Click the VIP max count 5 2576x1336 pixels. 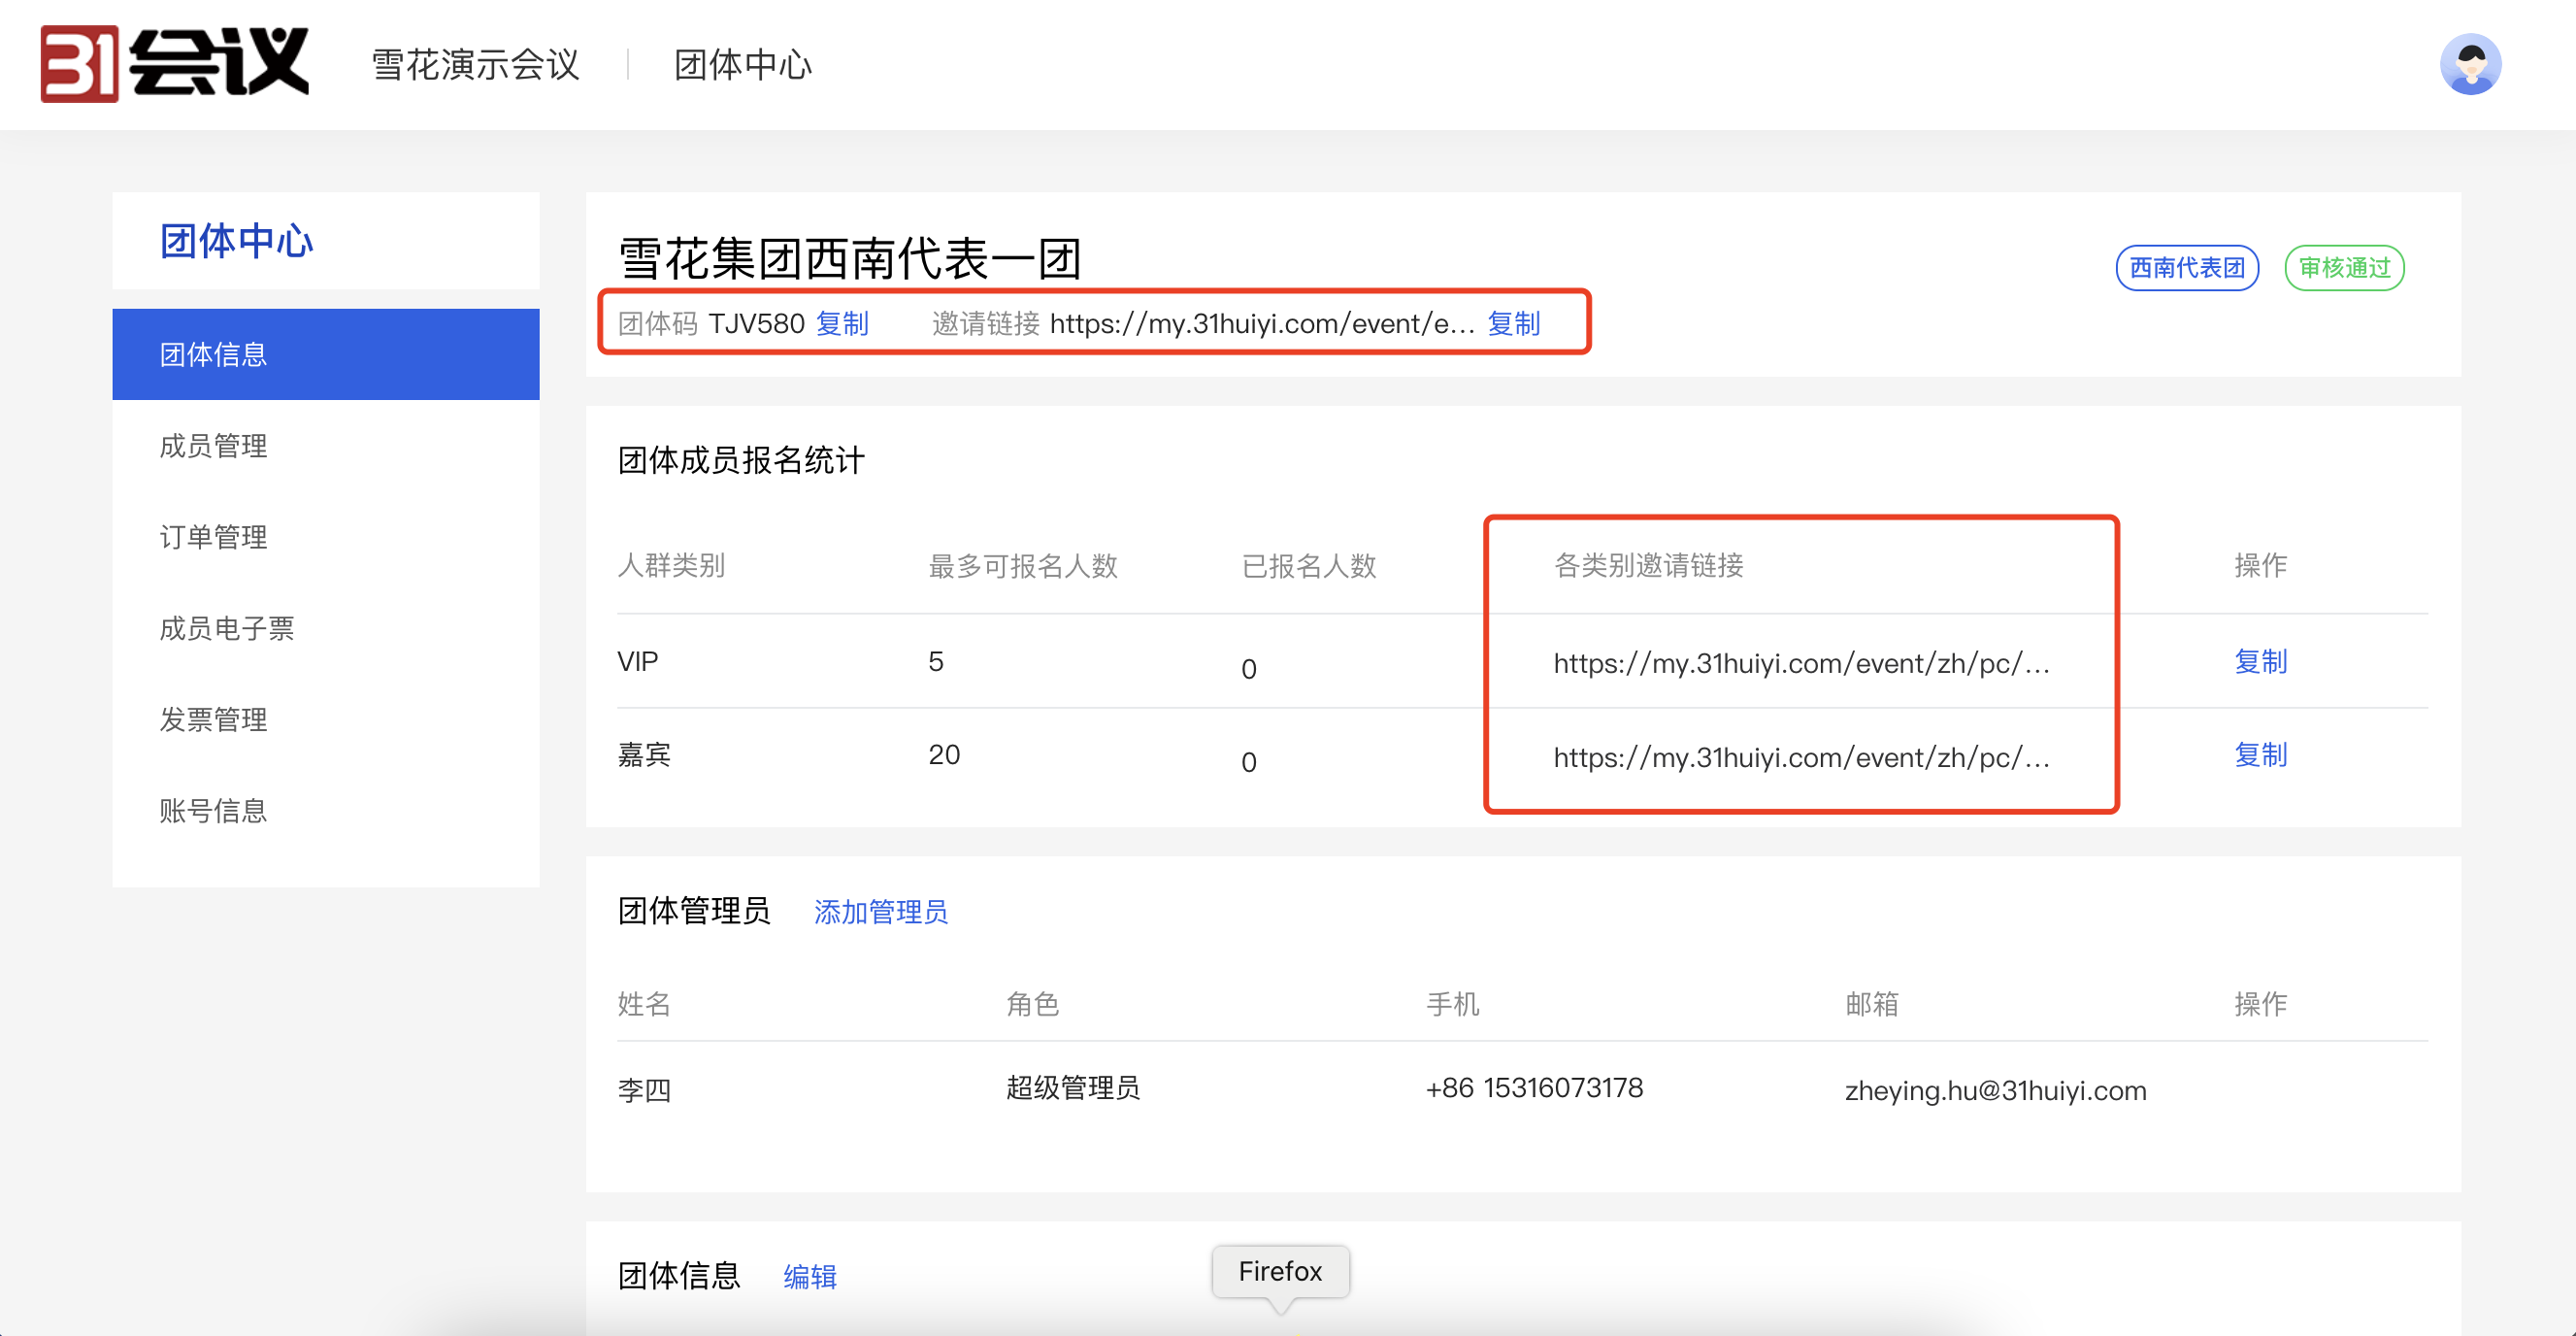[936, 661]
